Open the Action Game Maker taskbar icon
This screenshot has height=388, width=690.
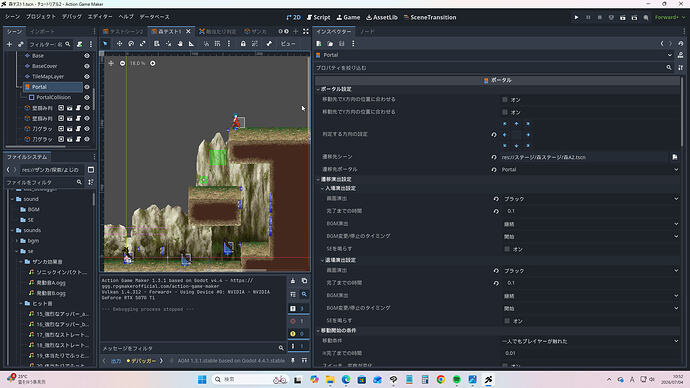pos(488,379)
